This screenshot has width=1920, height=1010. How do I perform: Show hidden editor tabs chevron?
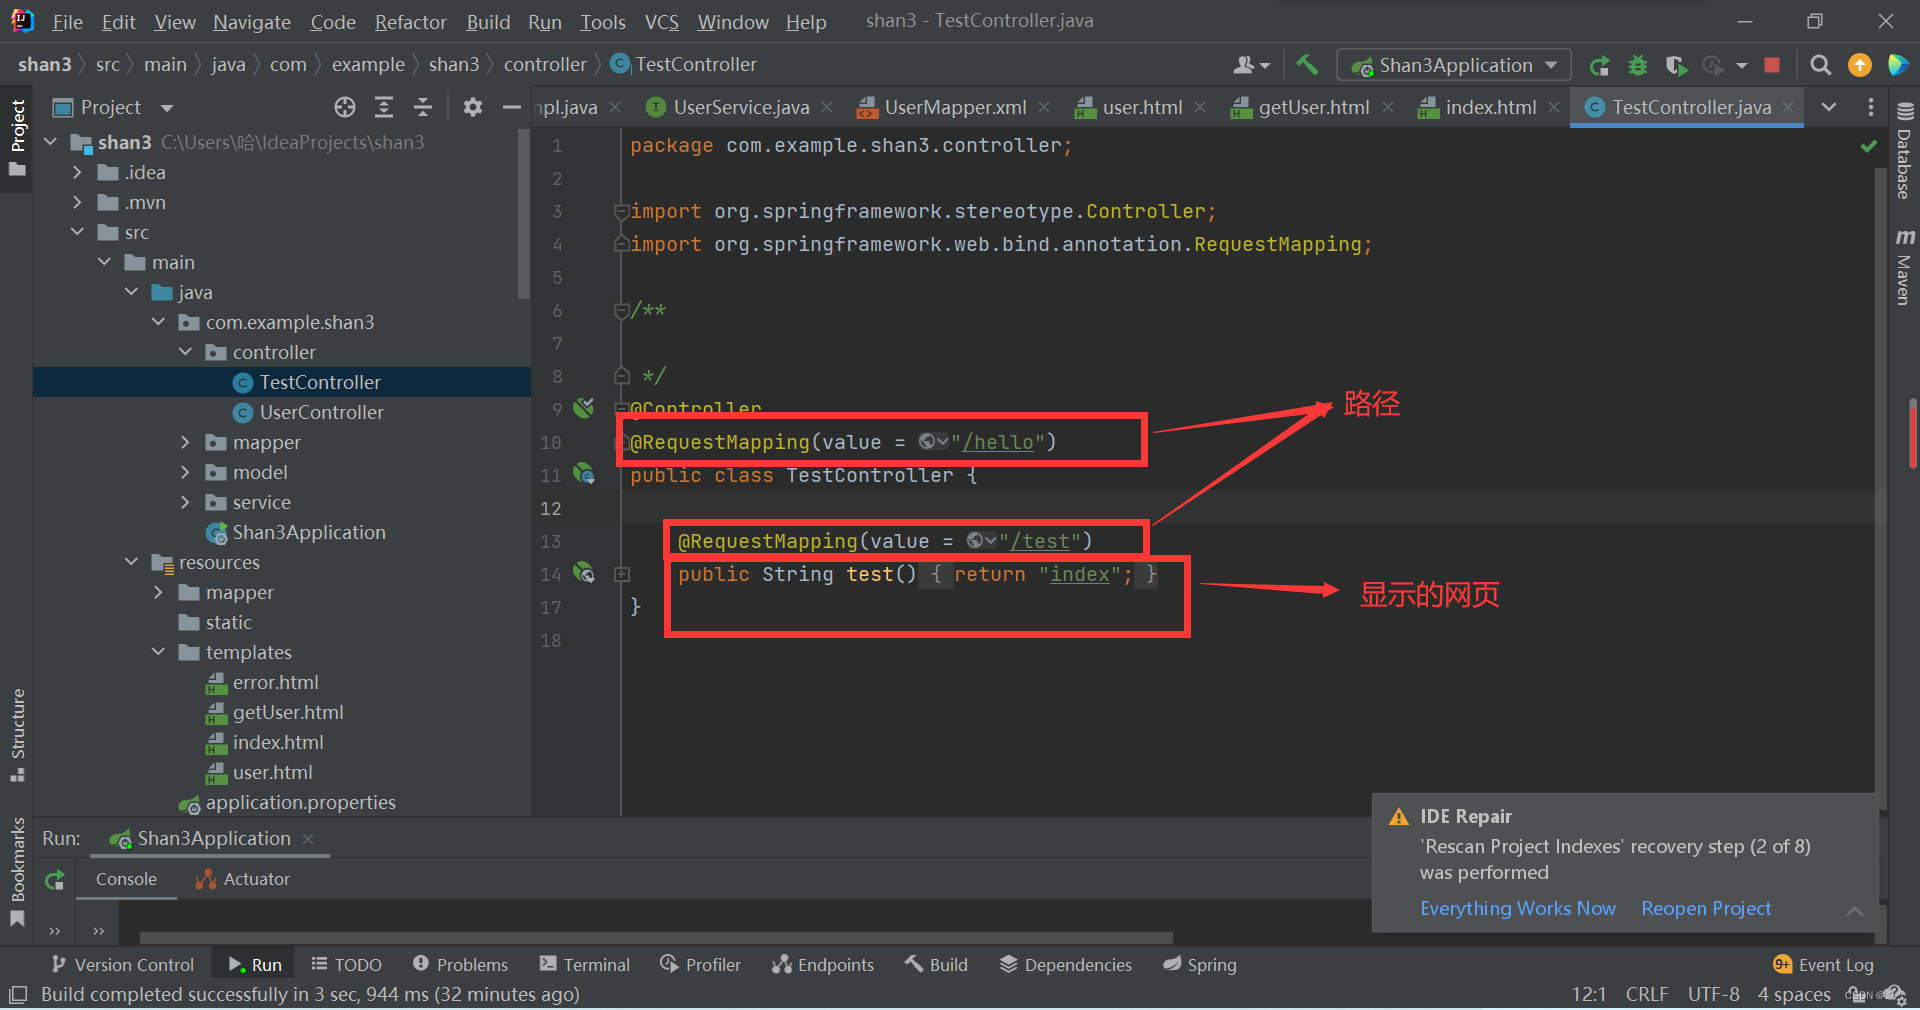[x=1828, y=107]
